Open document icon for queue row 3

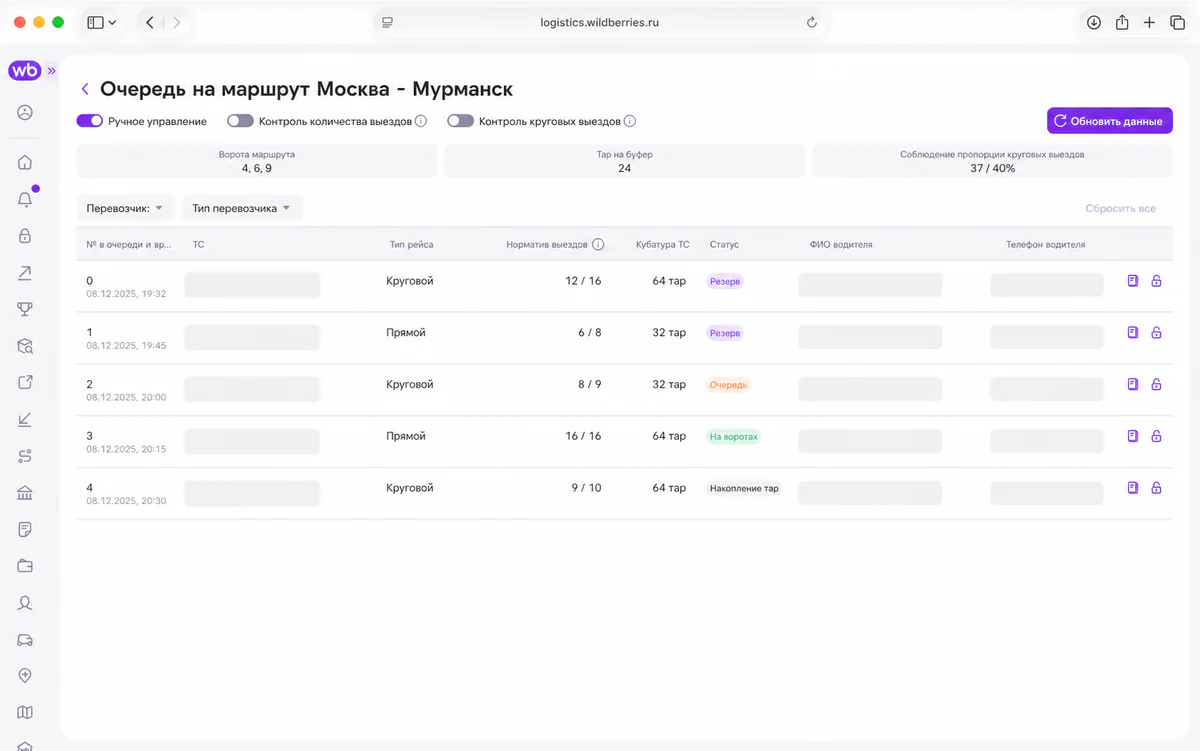point(1133,436)
